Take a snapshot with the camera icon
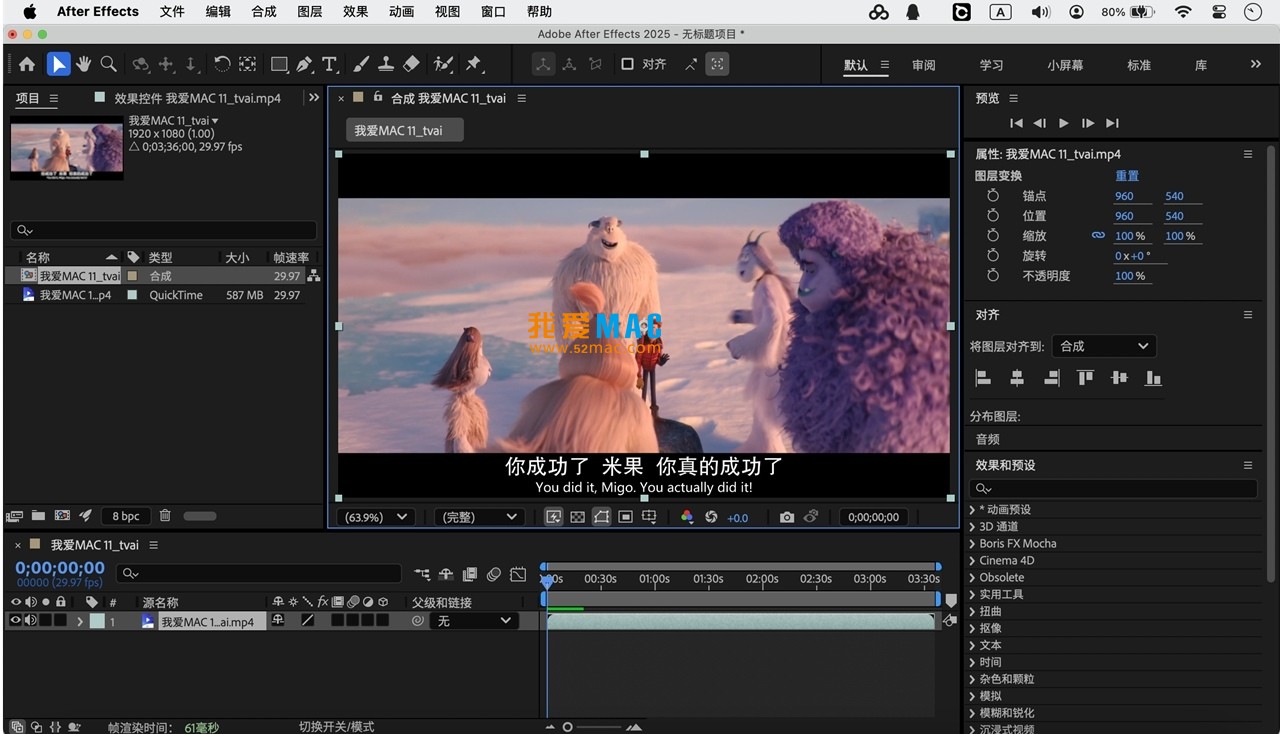Image resolution: width=1280 pixels, height=734 pixels. tap(787, 517)
